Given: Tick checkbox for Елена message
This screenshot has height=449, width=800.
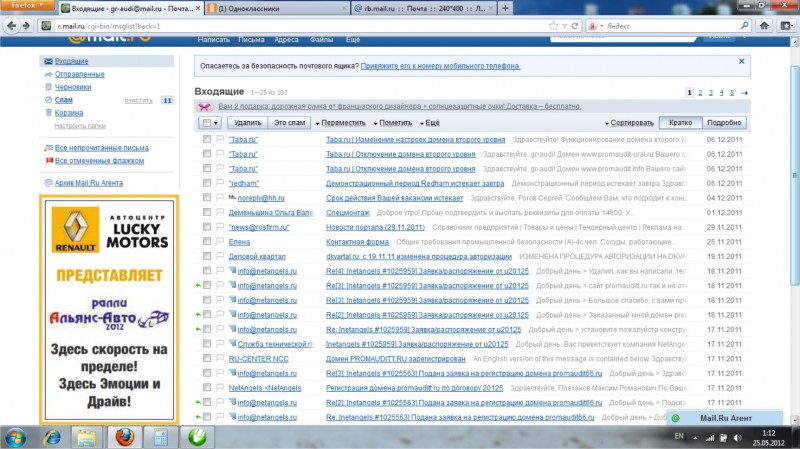Looking at the screenshot, I should coord(207,241).
